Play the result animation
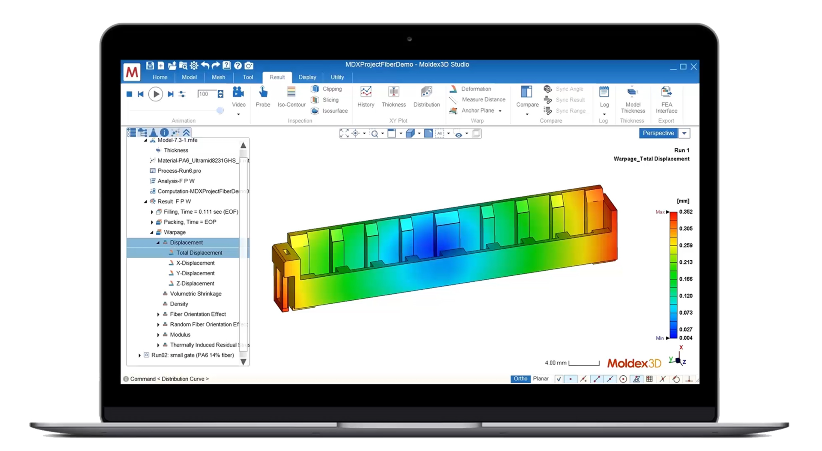 (155, 94)
